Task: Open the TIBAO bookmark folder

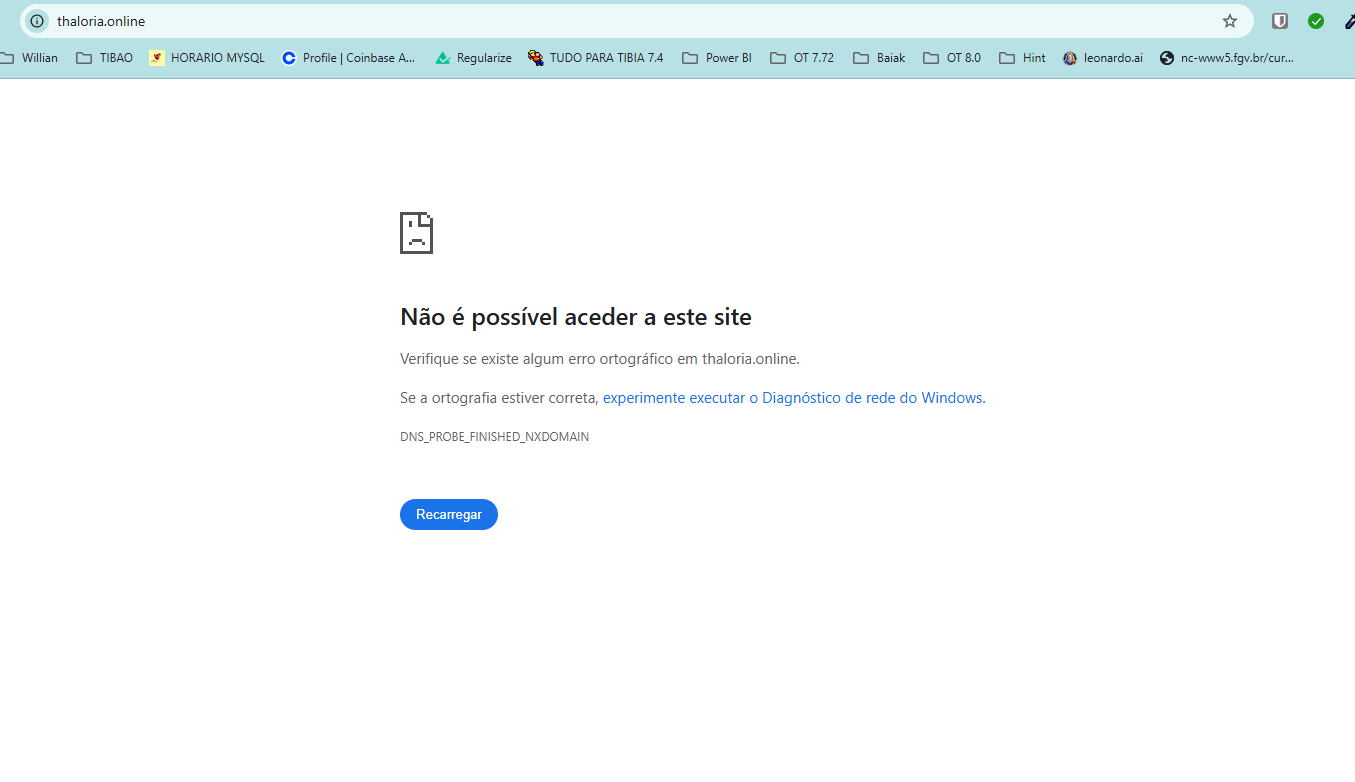Action: (105, 58)
